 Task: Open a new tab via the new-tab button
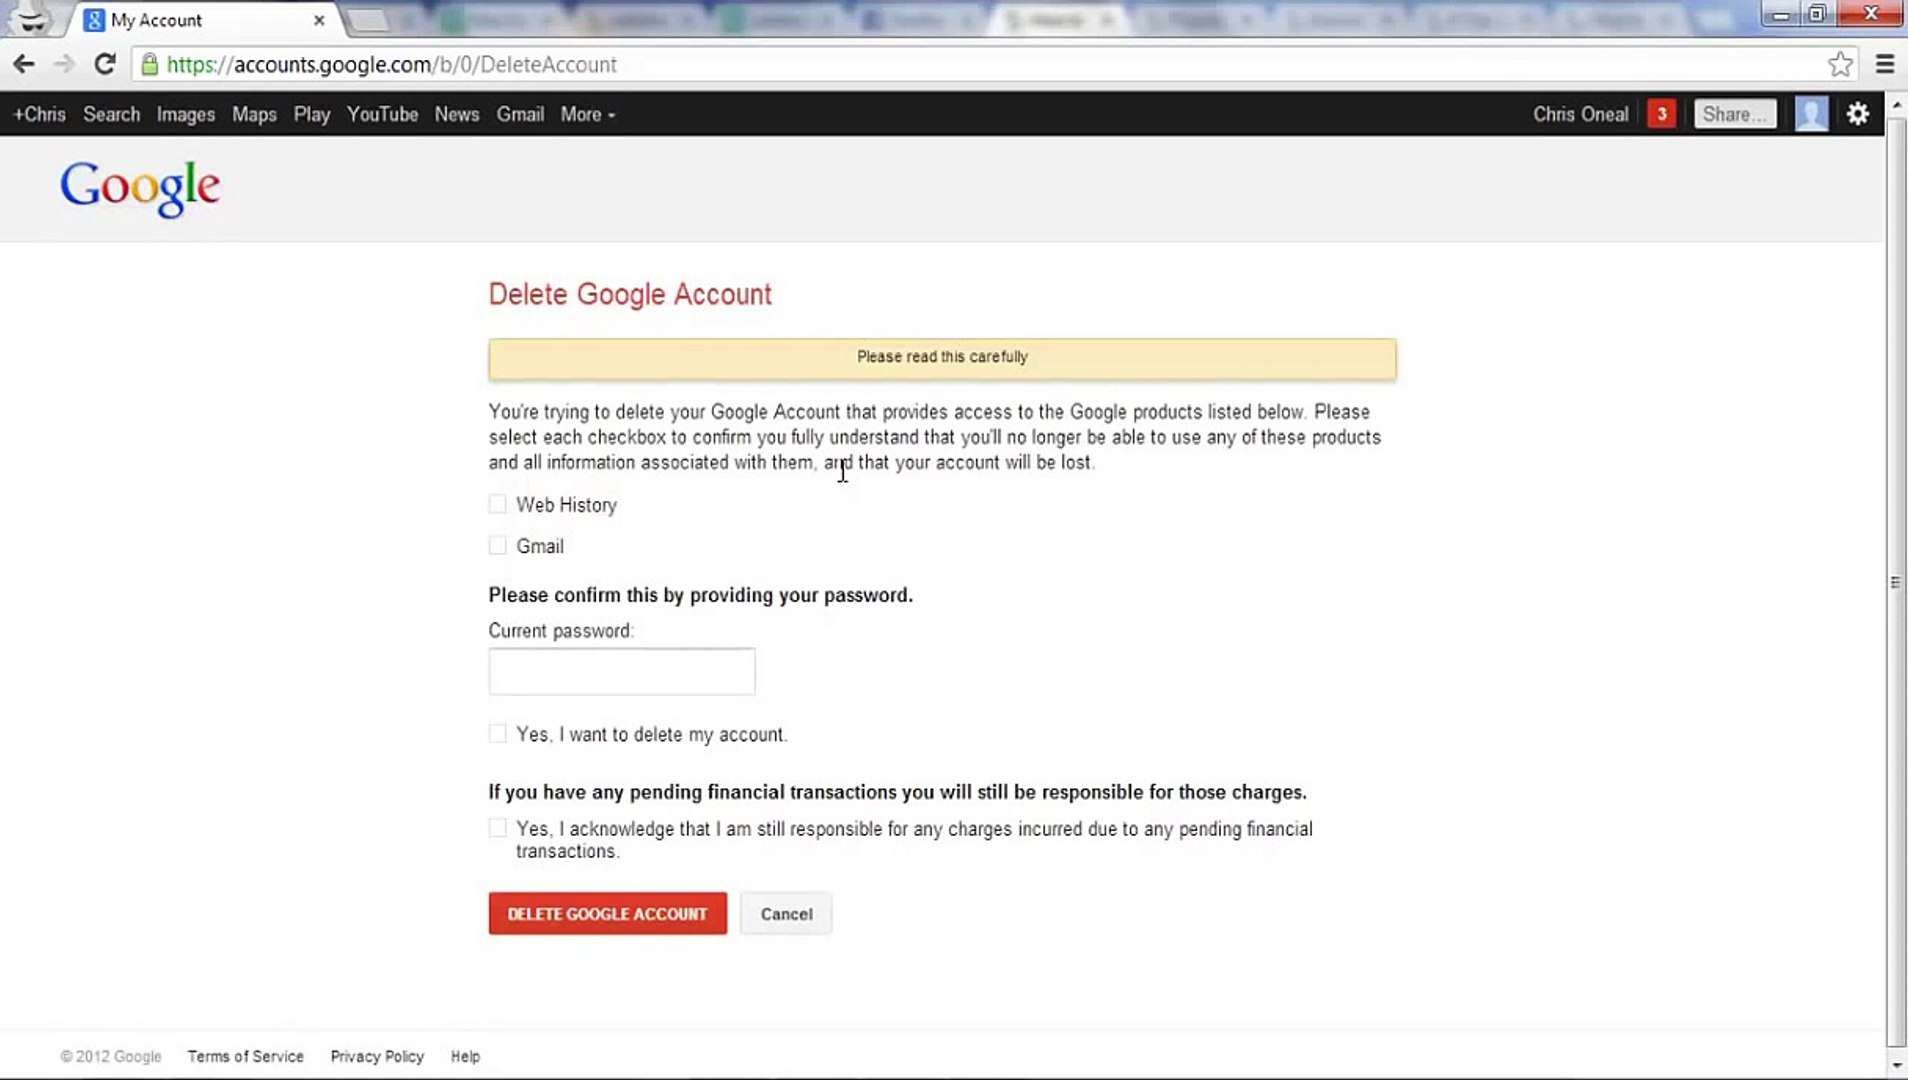367,21
